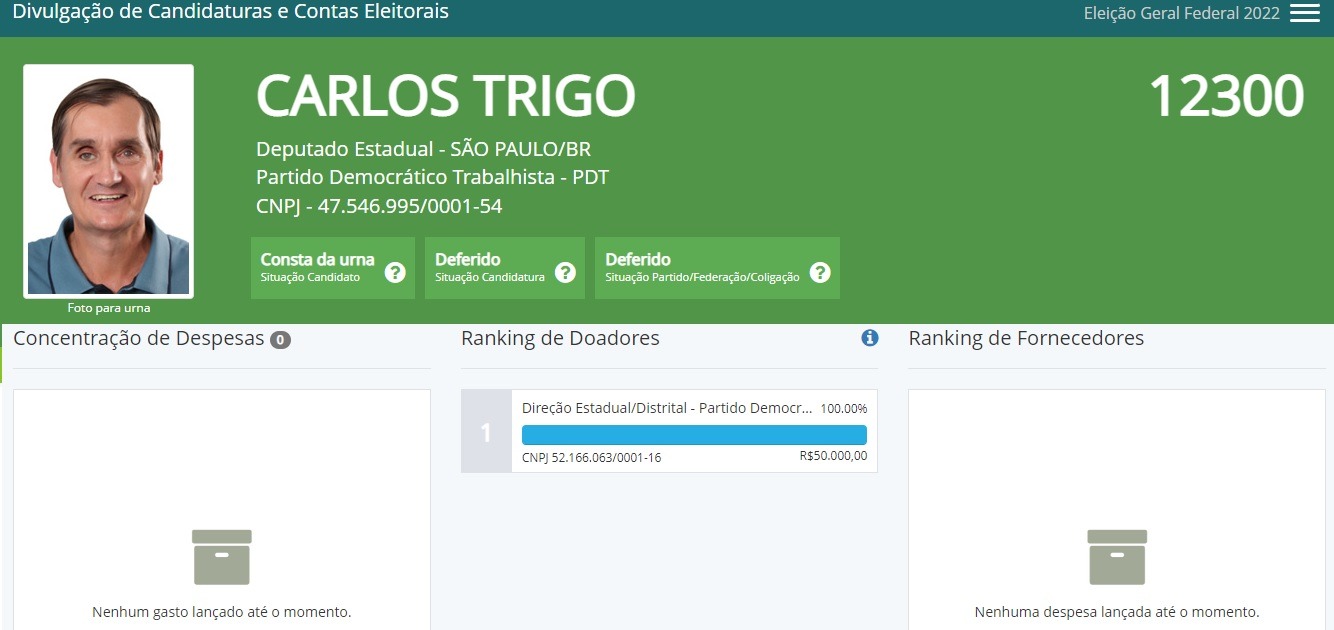The width and height of the screenshot is (1334, 630).
Task: Click the Consta da urna status label
Action: tap(317, 259)
